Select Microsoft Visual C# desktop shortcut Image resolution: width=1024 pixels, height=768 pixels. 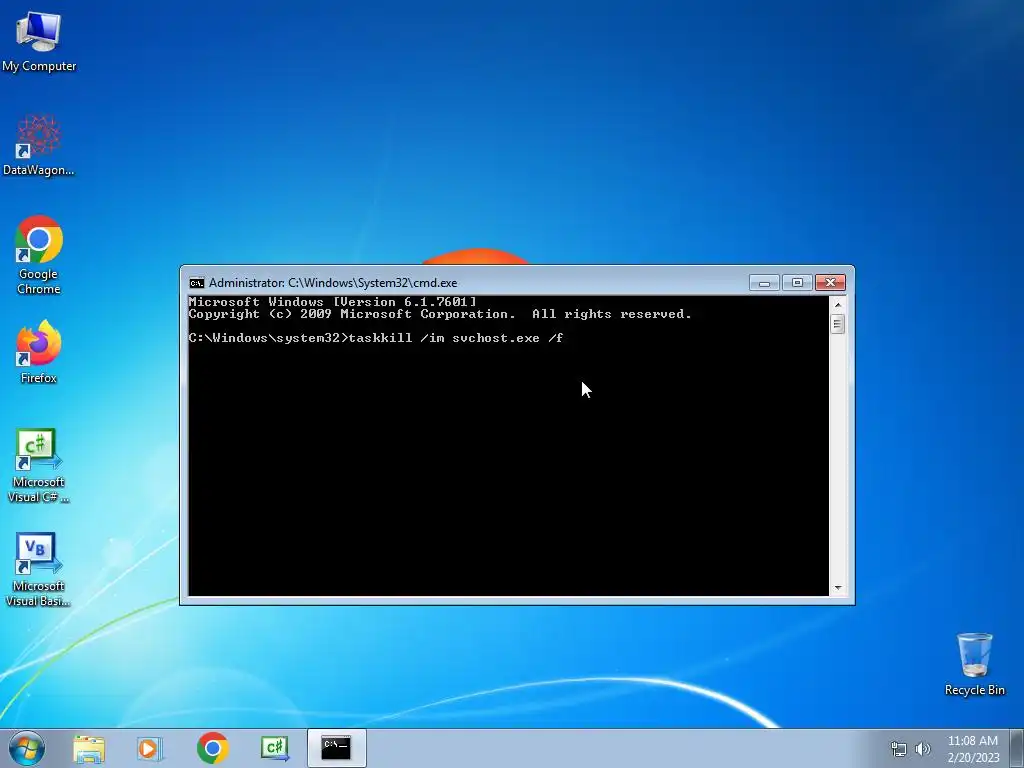tap(39, 466)
